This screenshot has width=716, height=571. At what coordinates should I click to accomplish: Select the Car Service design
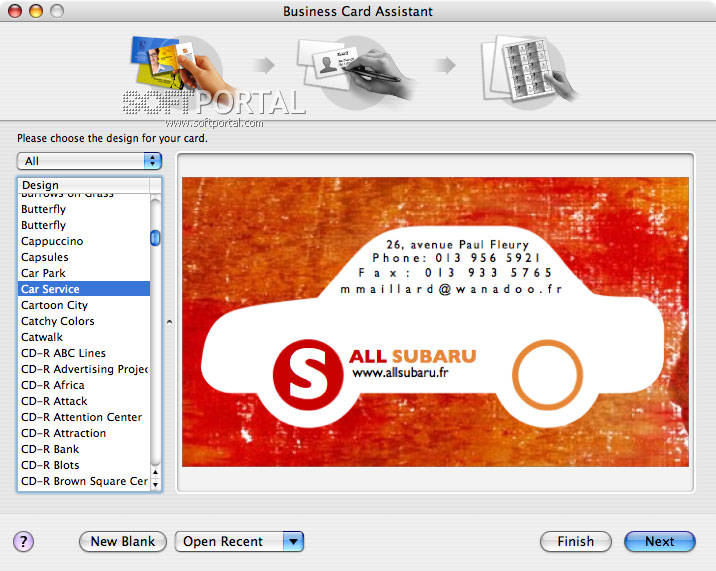click(x=84, y=289)
